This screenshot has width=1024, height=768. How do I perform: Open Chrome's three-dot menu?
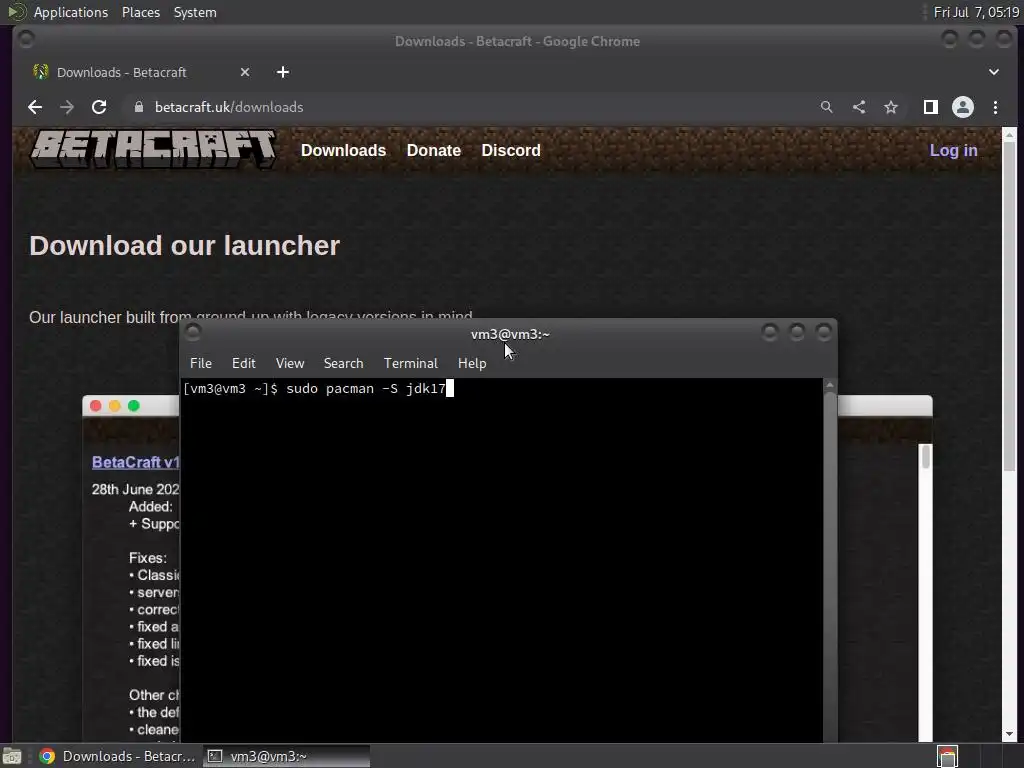point(995,107)
